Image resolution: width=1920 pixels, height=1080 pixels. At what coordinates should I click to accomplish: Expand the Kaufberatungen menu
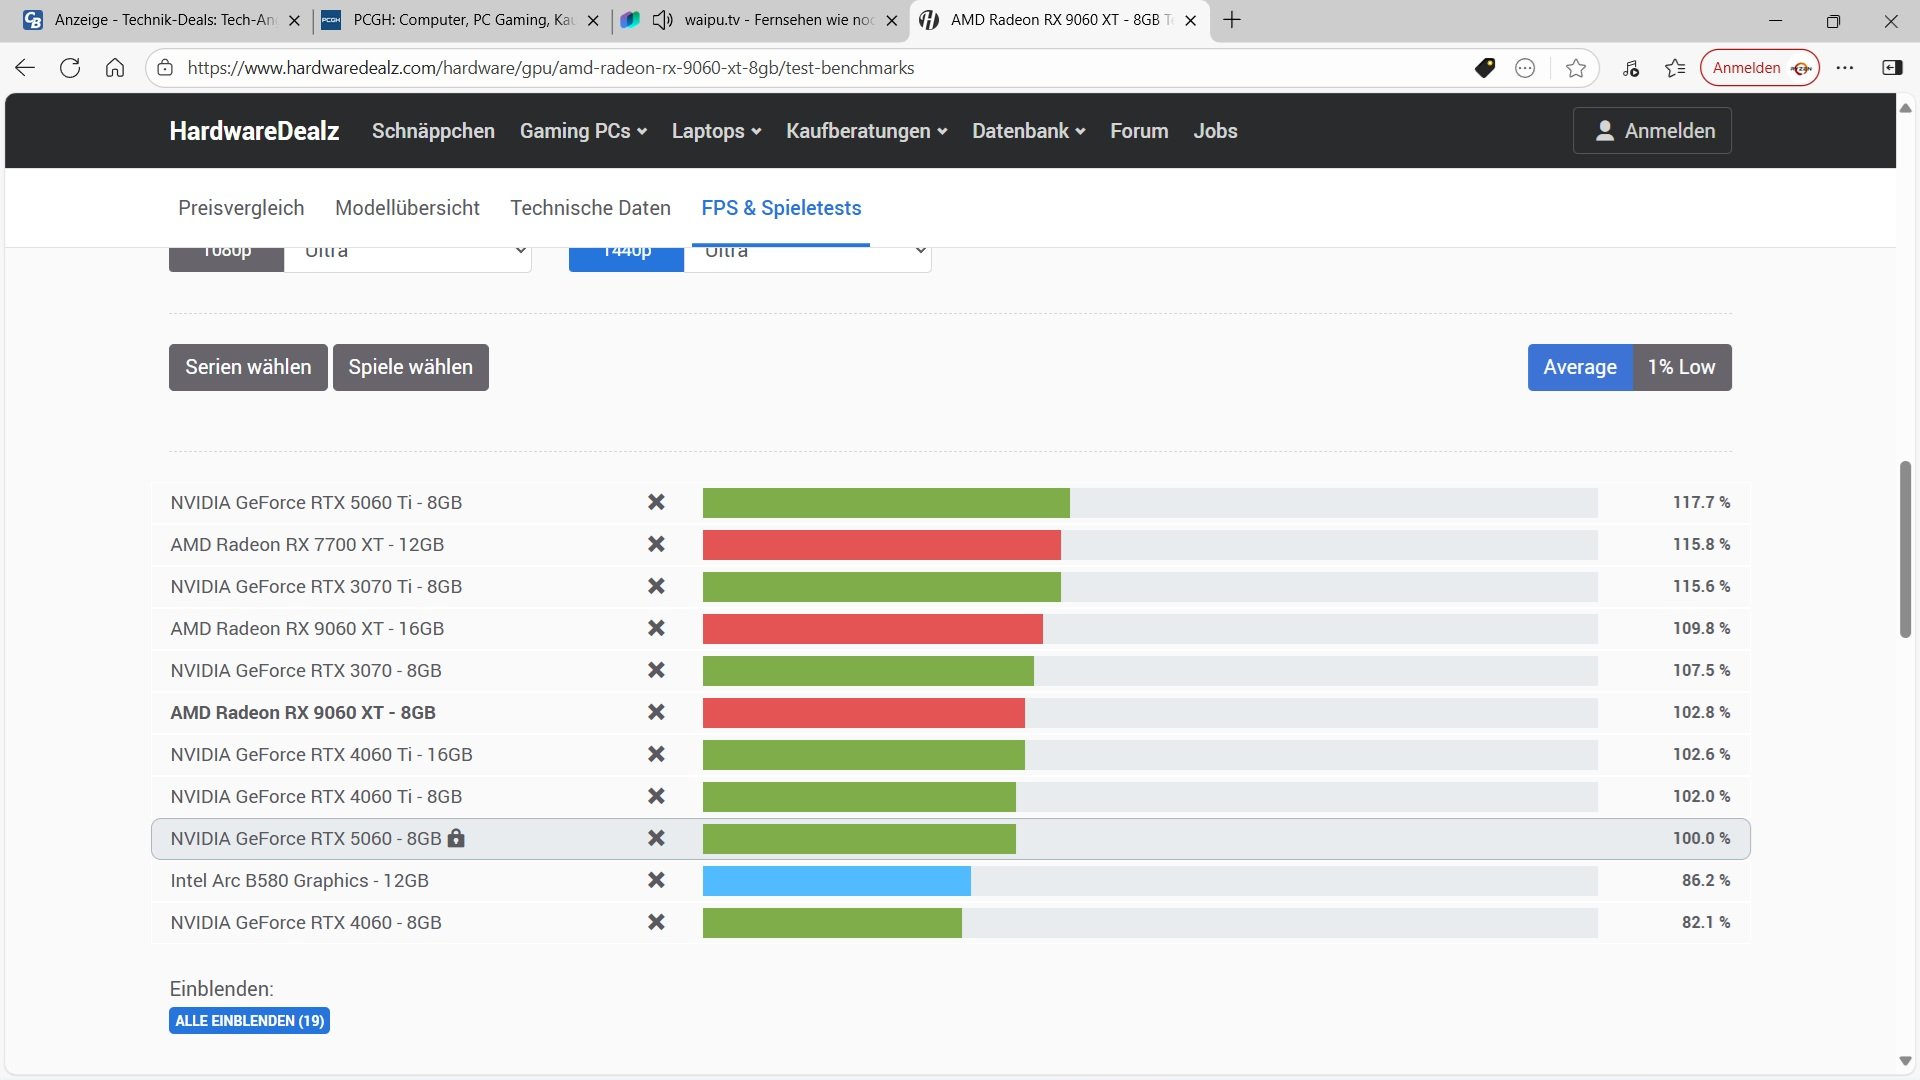tap(866, 131)
